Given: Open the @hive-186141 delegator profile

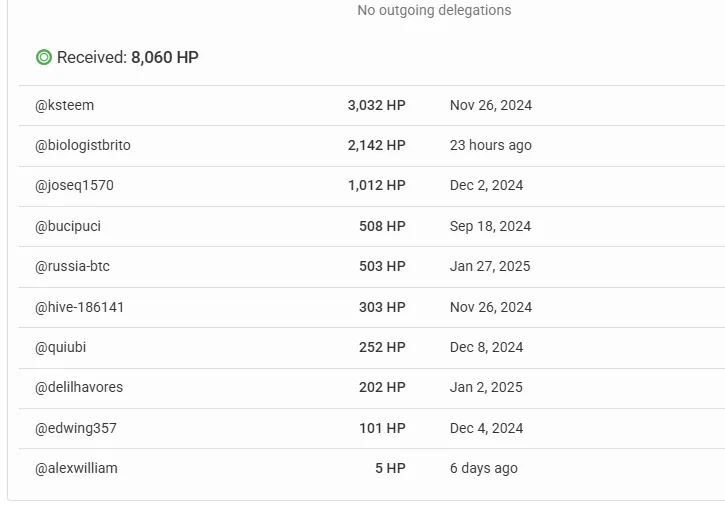Looking at the screenshot, I should click(80, 307).
